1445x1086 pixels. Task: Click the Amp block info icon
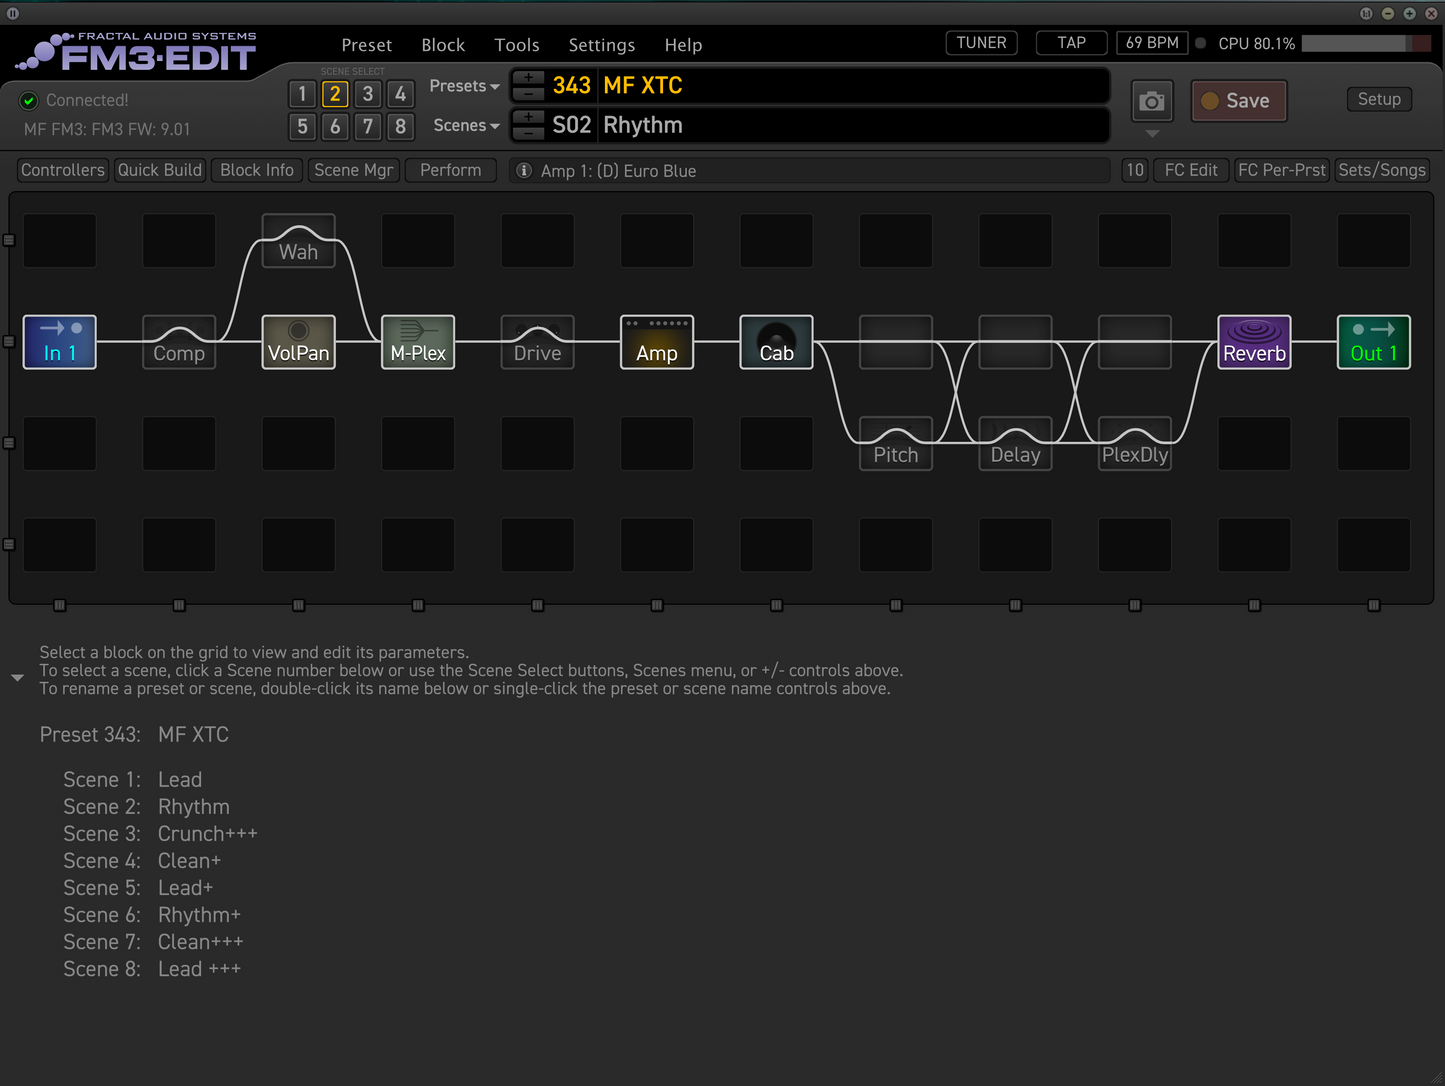click(523, 171)
